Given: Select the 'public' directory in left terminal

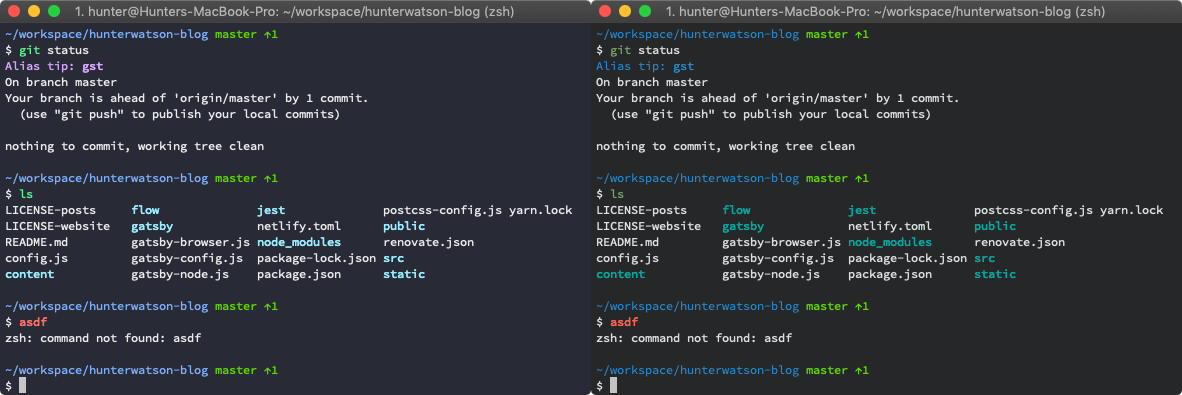Looking at the screenshot, I should (404, 226).
